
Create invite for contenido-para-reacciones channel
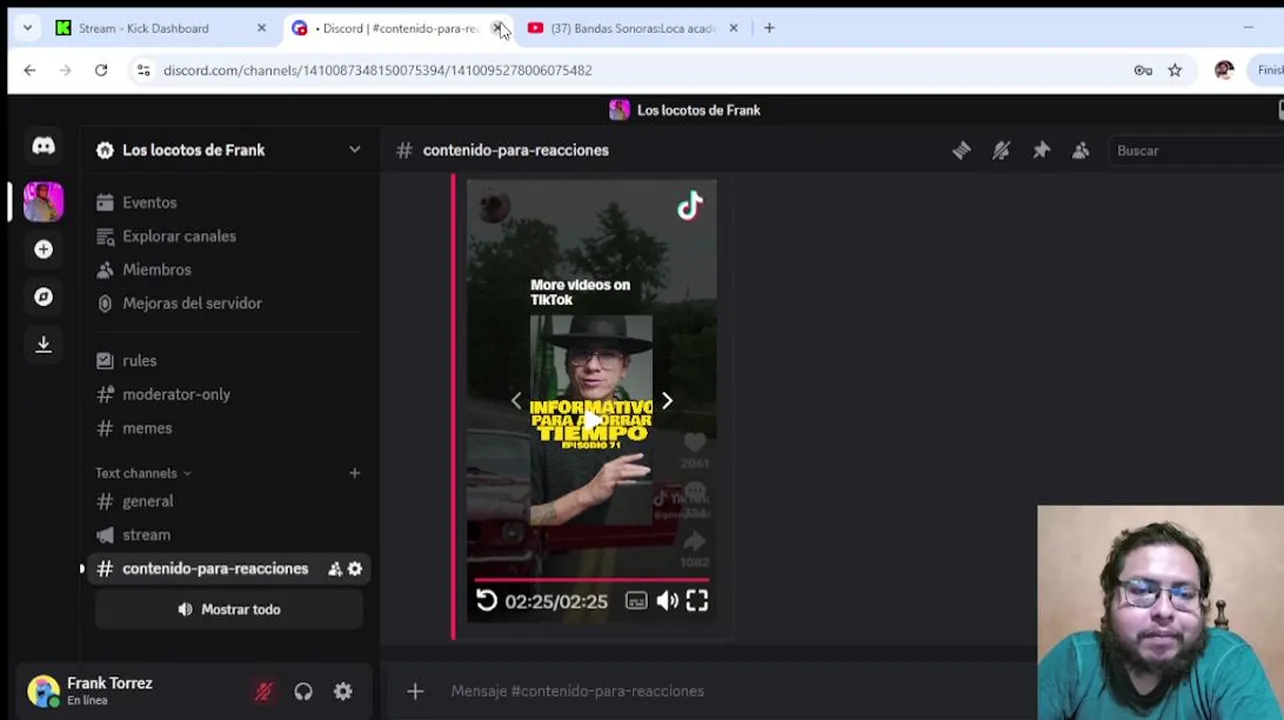click(x=335, y=569)
